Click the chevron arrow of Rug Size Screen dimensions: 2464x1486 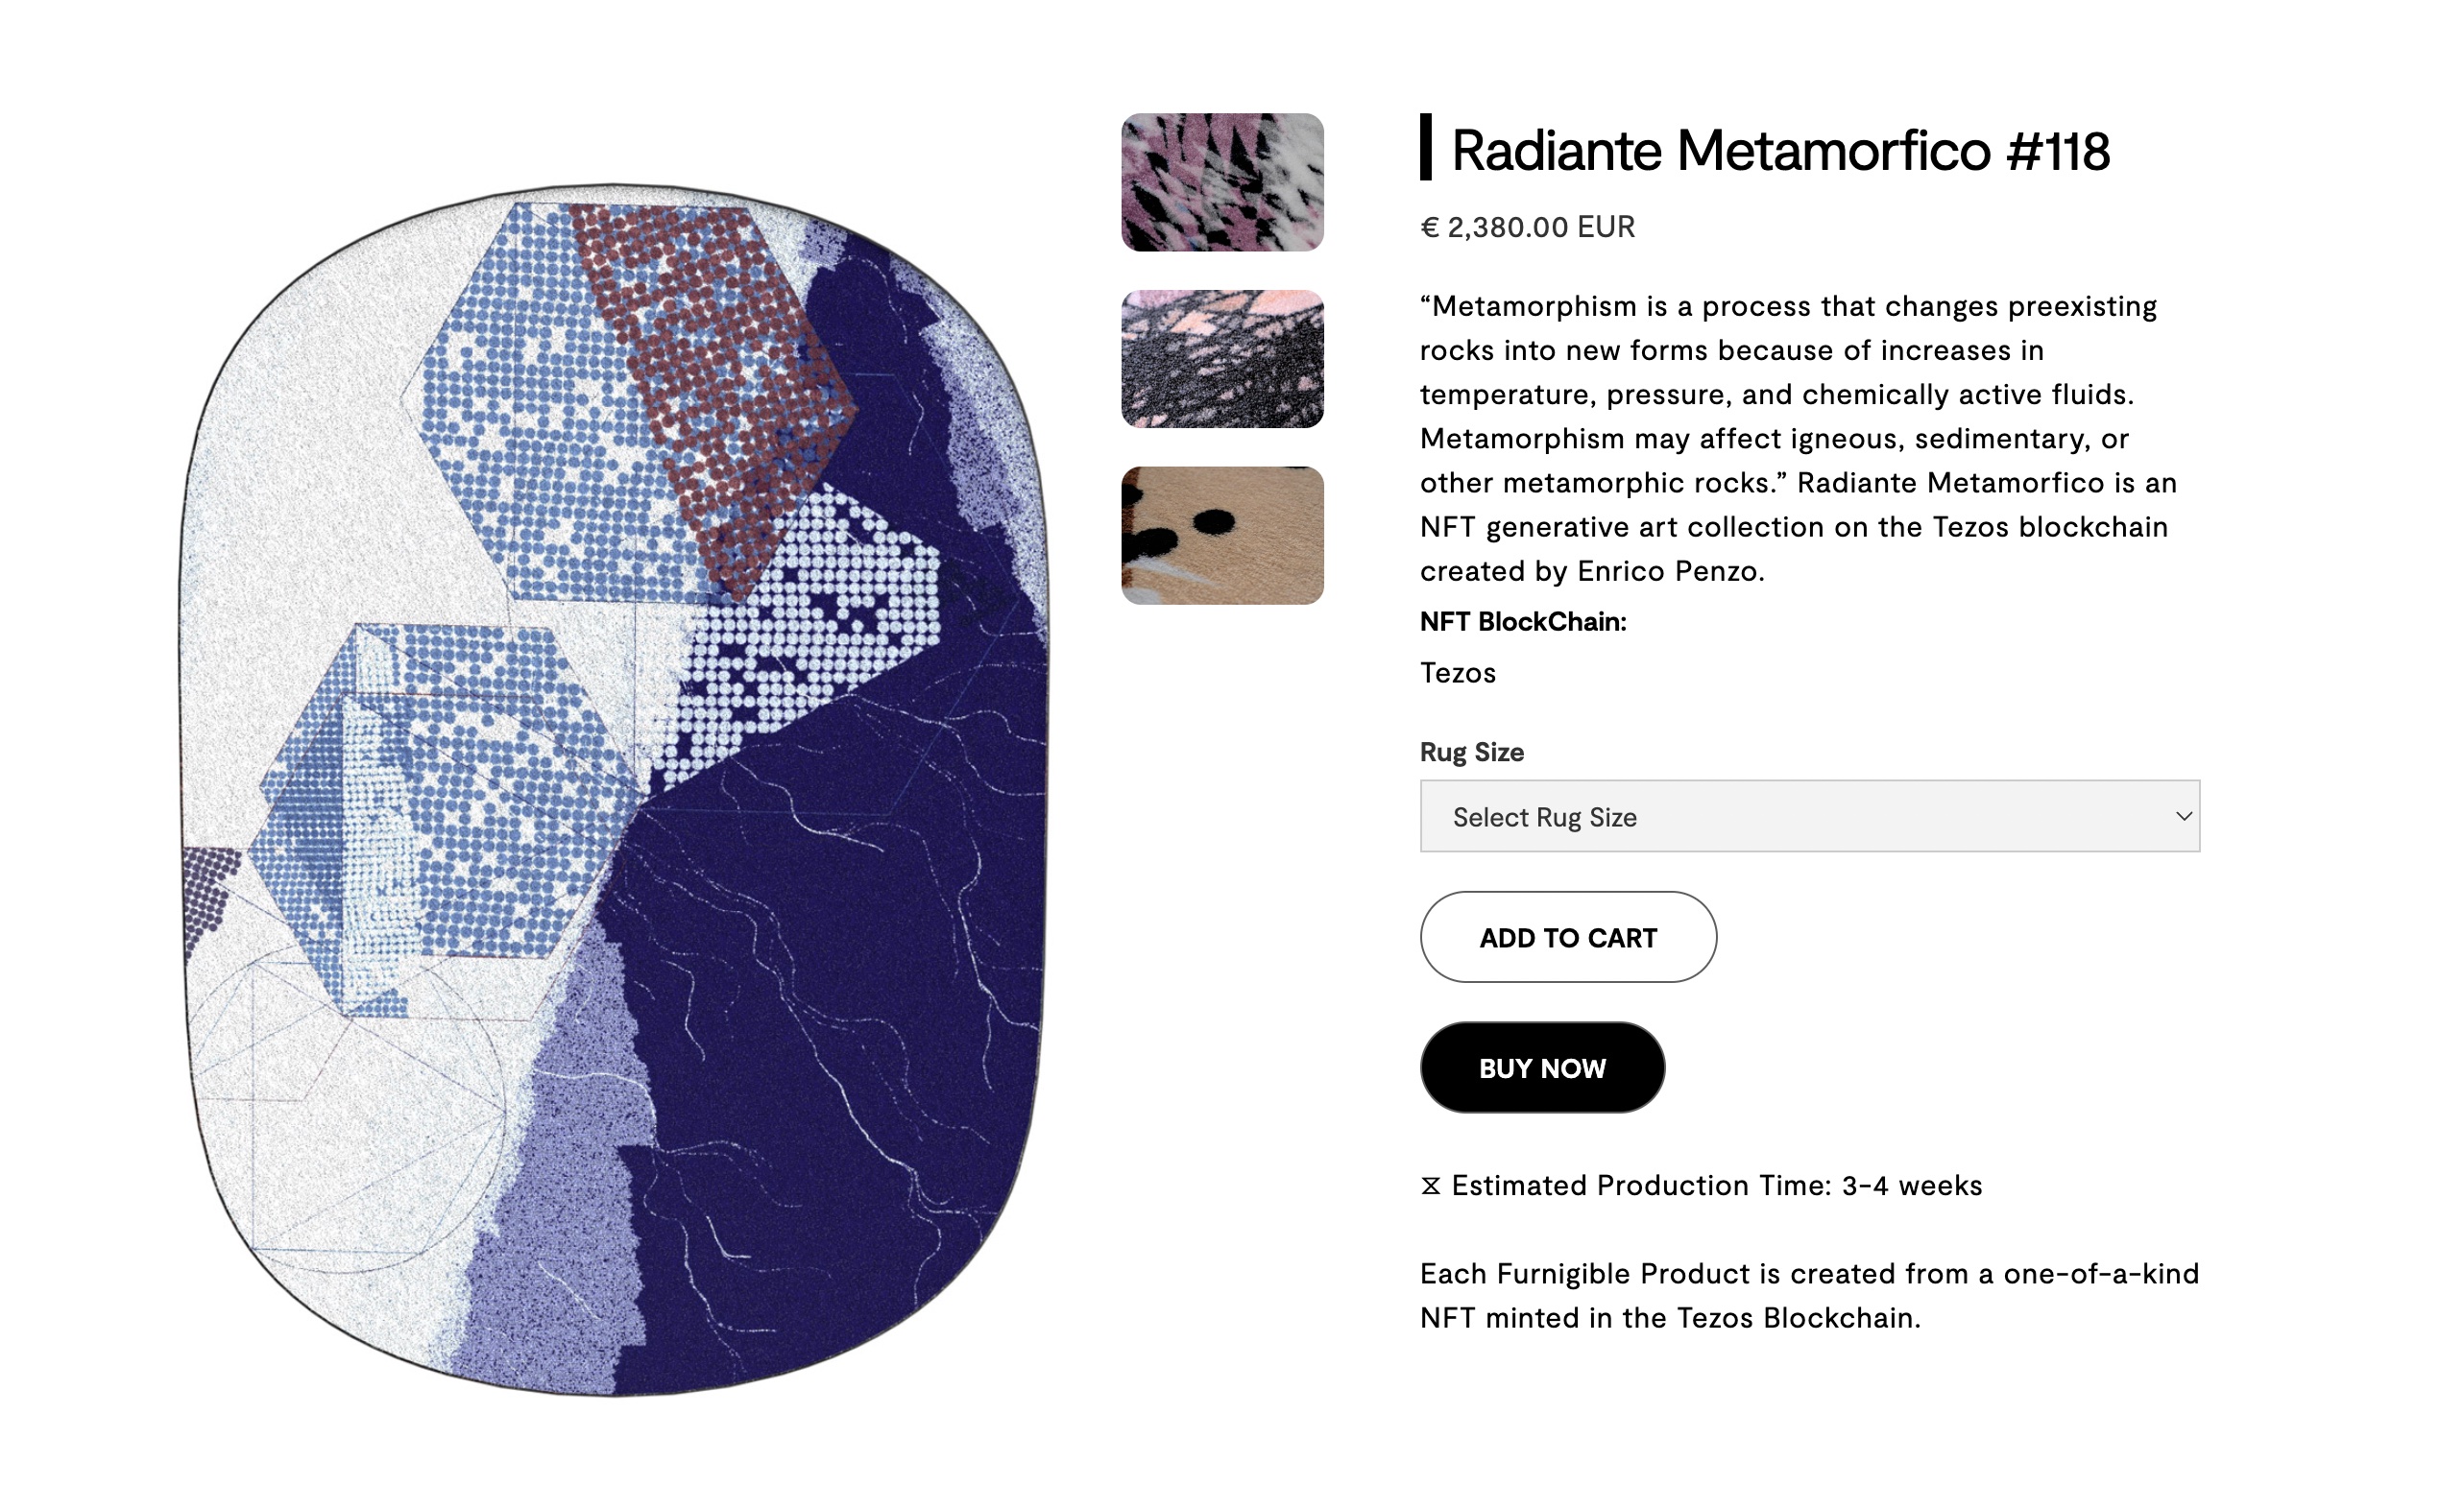[2183, 816]
